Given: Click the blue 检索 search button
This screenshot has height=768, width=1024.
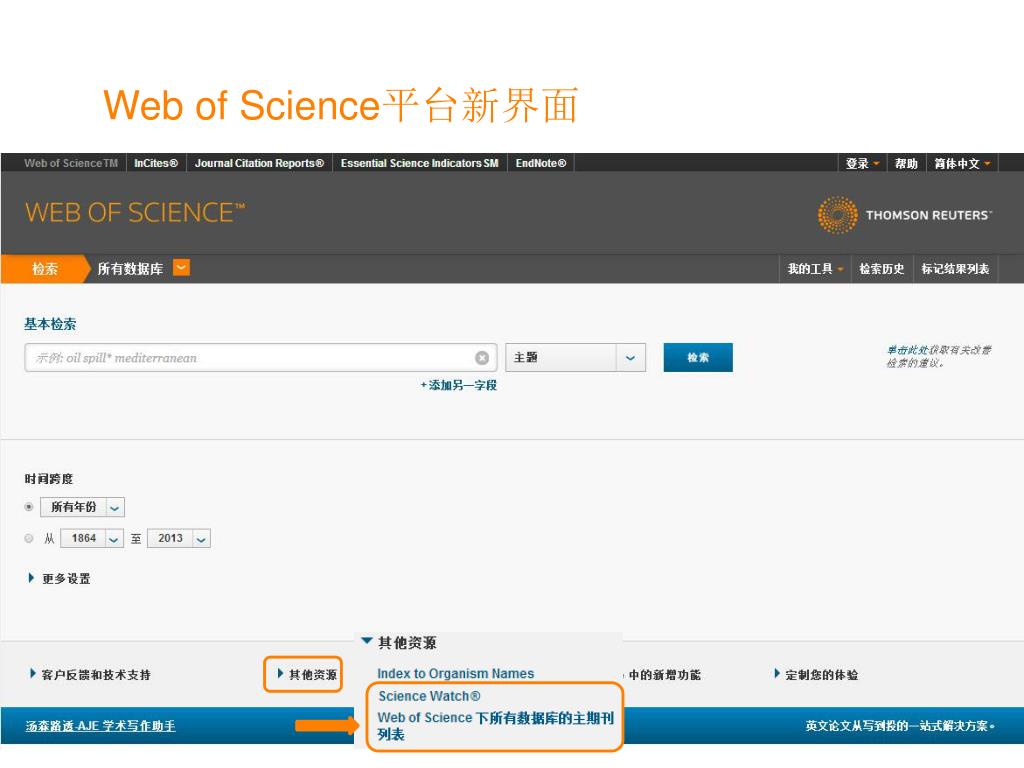Looking at the screenshot, I should tap(698, 357).
